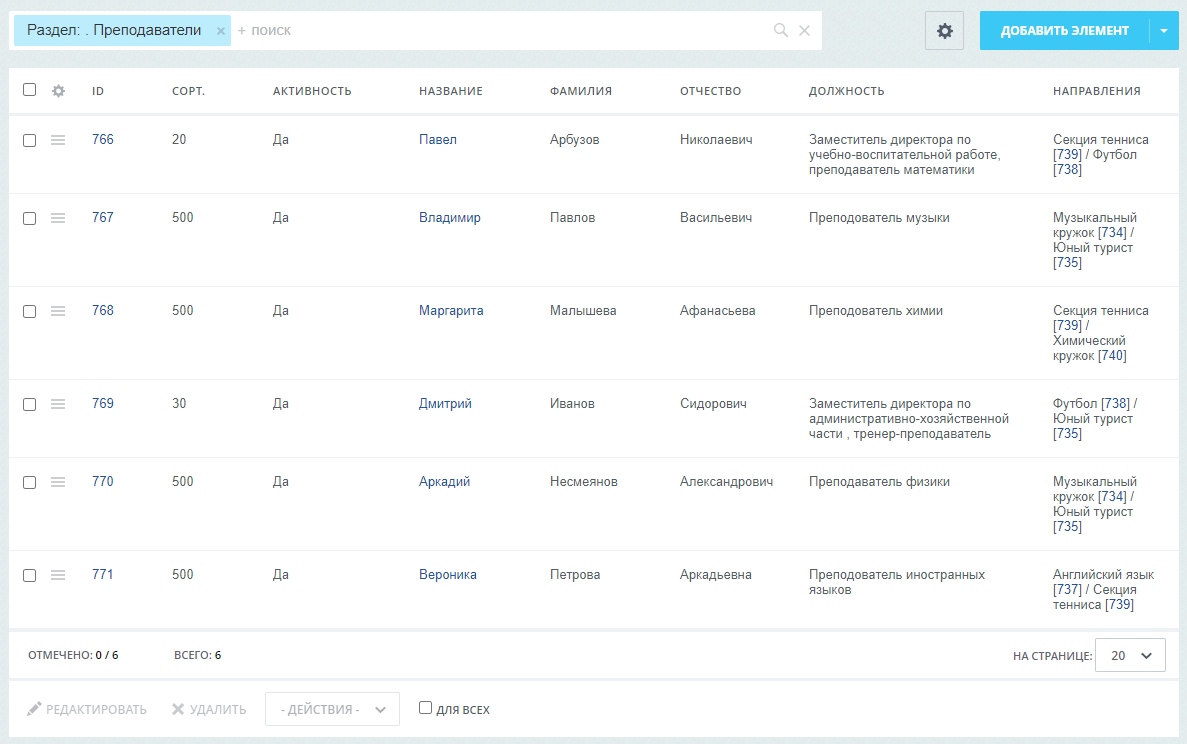Click the Аркадьевна patronymic cell
This screenshot has height=744, width=1187.
coord(715,574)
